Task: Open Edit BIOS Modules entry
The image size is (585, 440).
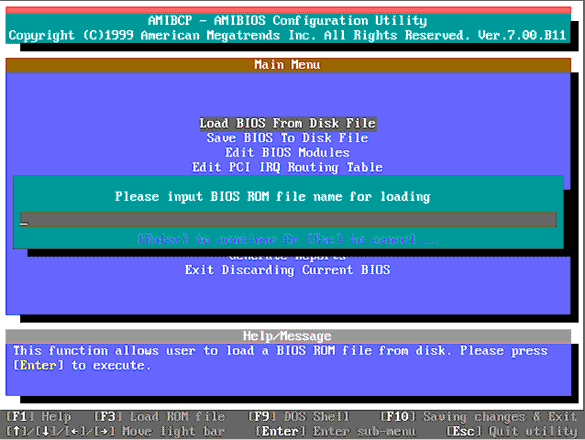Action: (x=288, y=153)
